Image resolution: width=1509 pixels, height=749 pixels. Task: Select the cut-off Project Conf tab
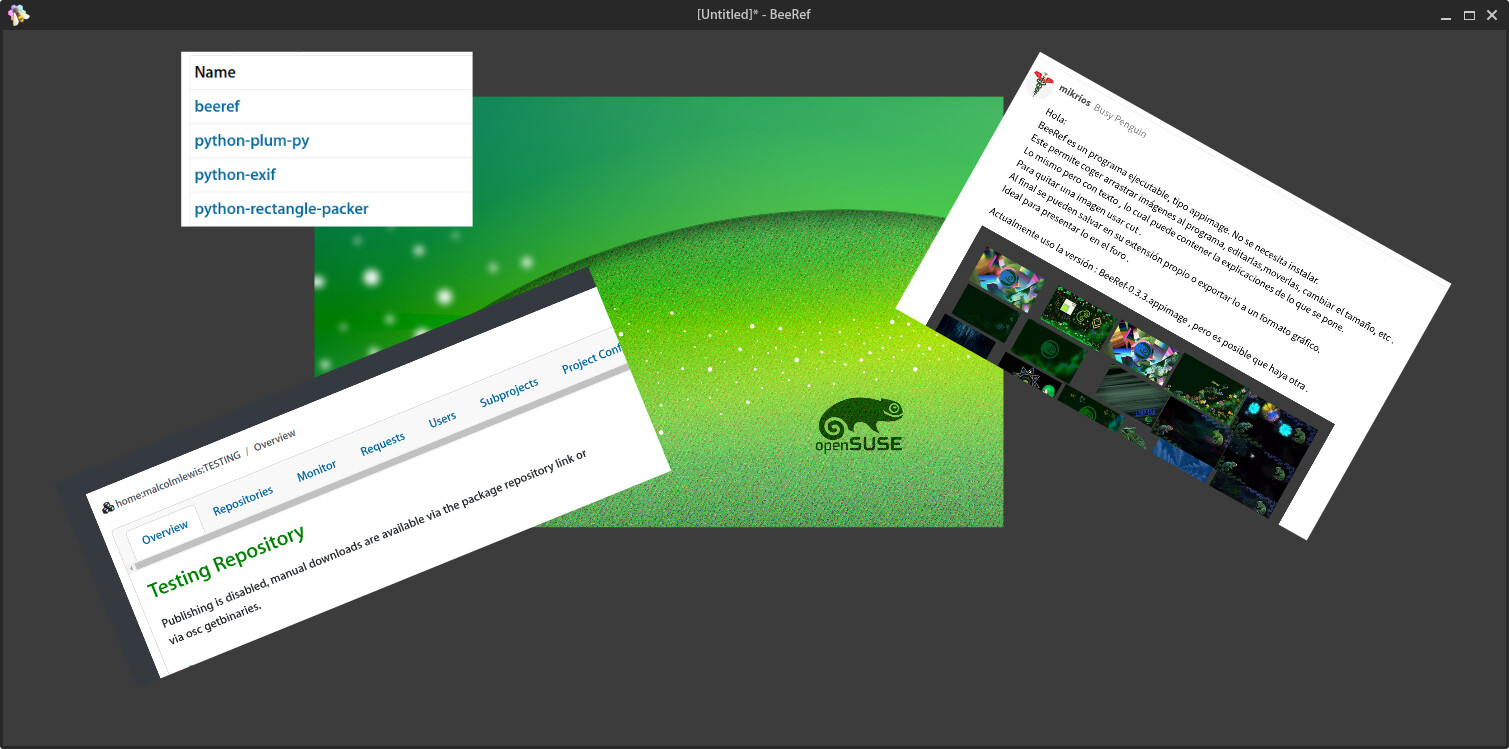pos(593,358)
